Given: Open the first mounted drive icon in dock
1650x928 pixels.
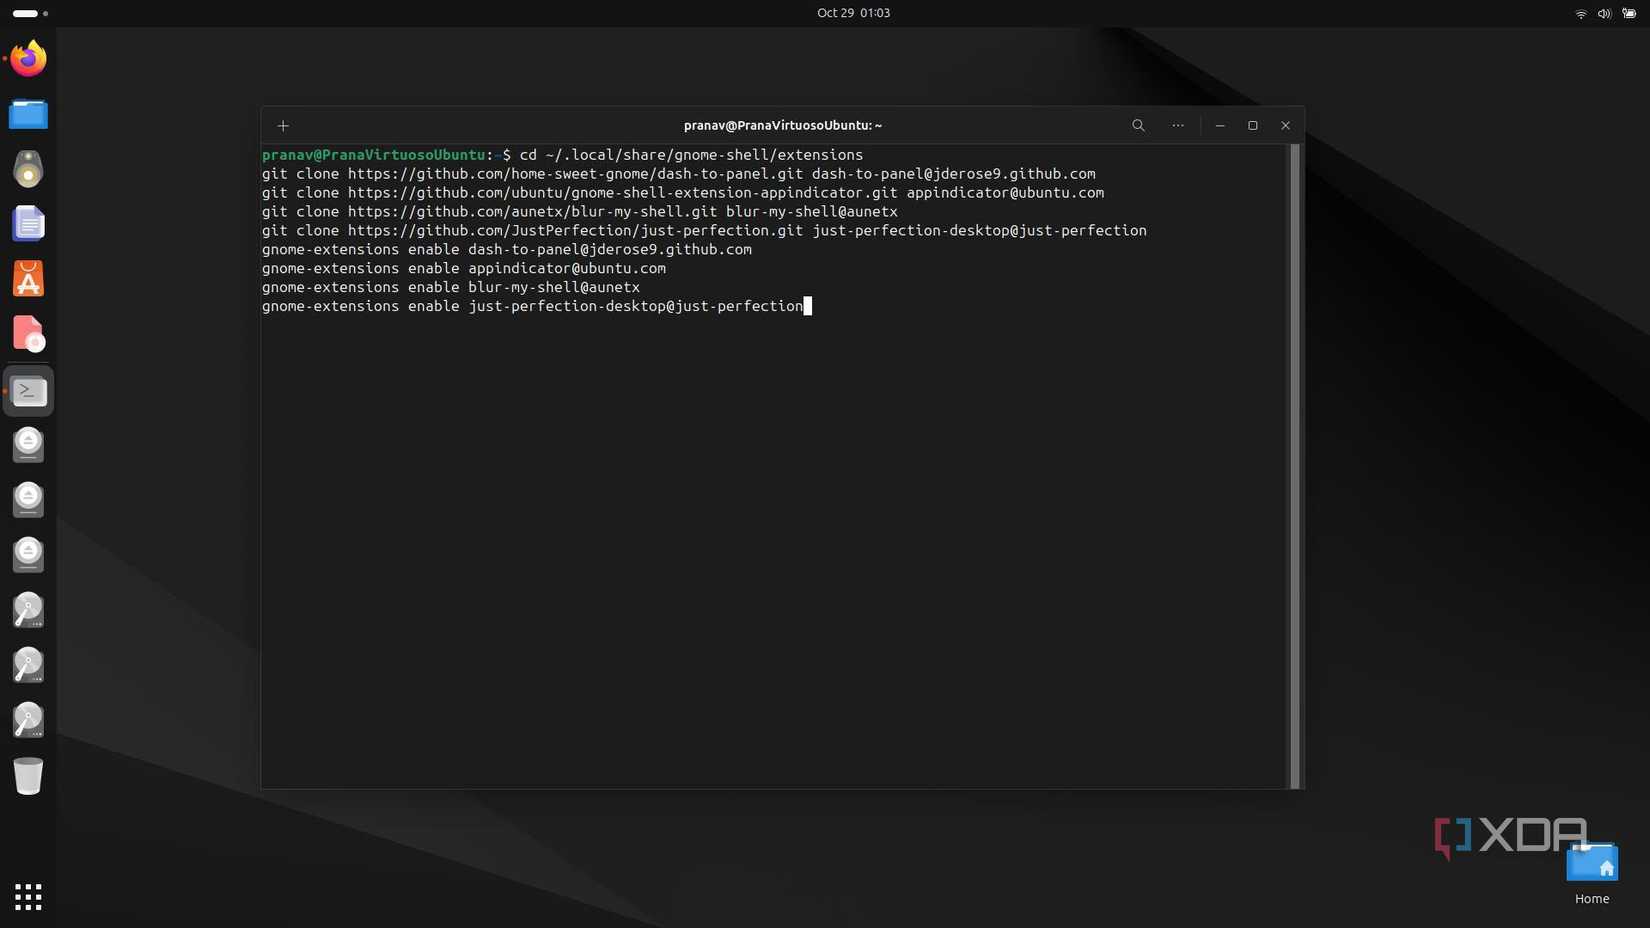Looking at the screenshot, I should click(28, 445).
